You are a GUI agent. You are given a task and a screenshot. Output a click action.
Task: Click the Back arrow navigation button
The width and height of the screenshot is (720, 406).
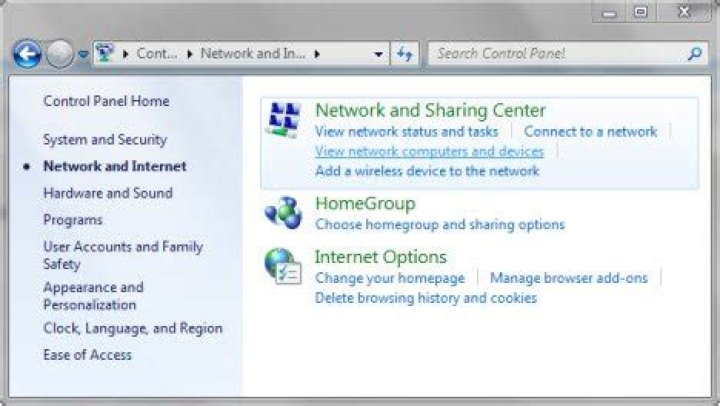[x=27, y=54]
